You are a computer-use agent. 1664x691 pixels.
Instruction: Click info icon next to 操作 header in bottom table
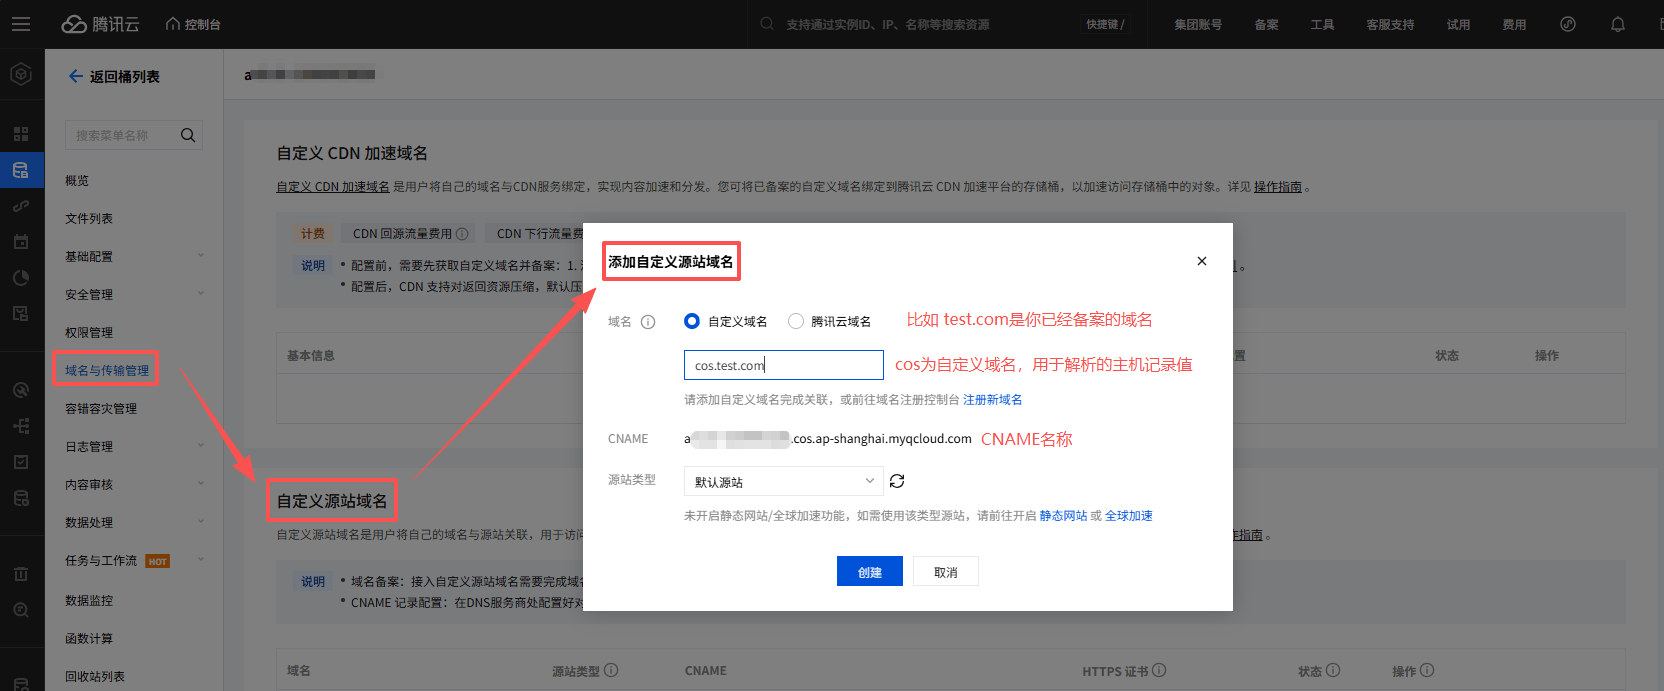[1427, 670]
